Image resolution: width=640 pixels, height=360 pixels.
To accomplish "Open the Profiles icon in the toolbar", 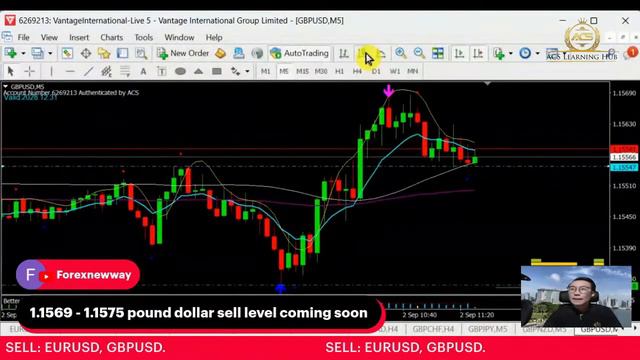I will pyautogui.click(x=38, y=53).
